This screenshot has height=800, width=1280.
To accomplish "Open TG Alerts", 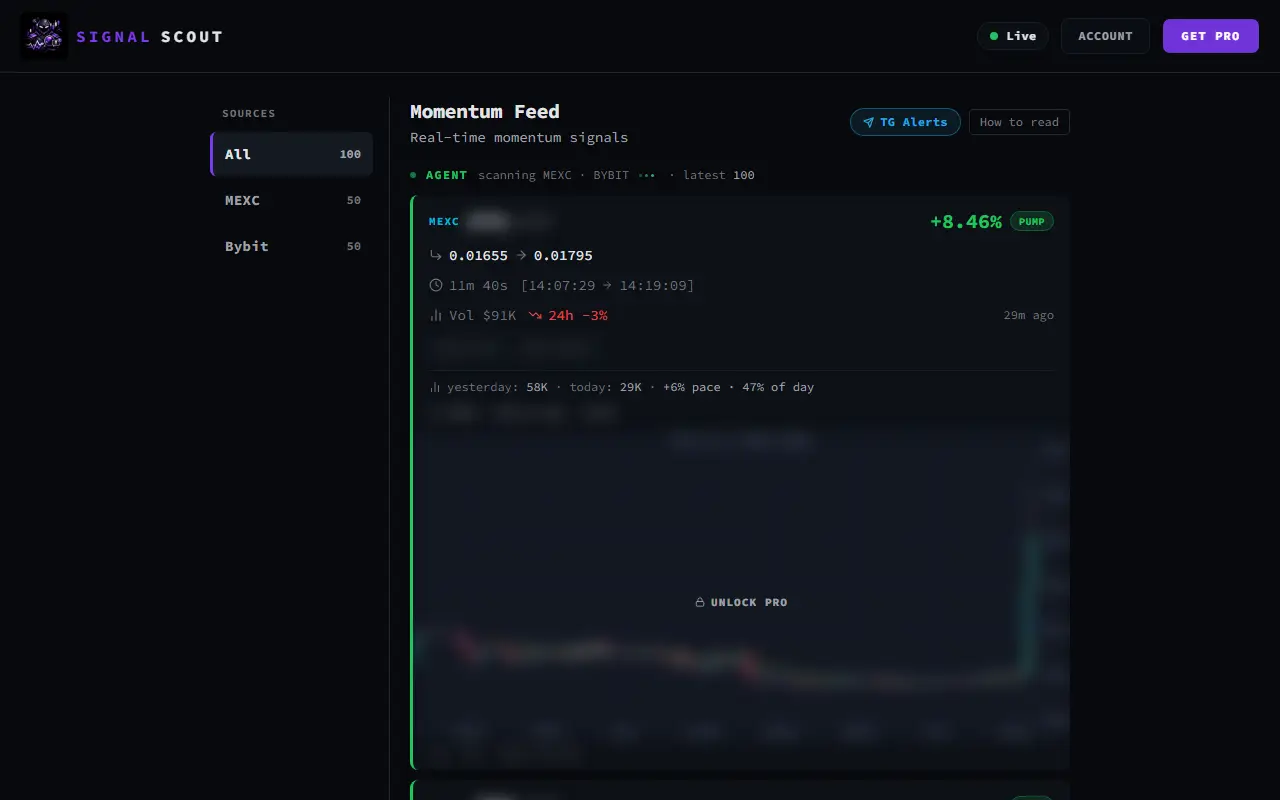I will 905,122.
